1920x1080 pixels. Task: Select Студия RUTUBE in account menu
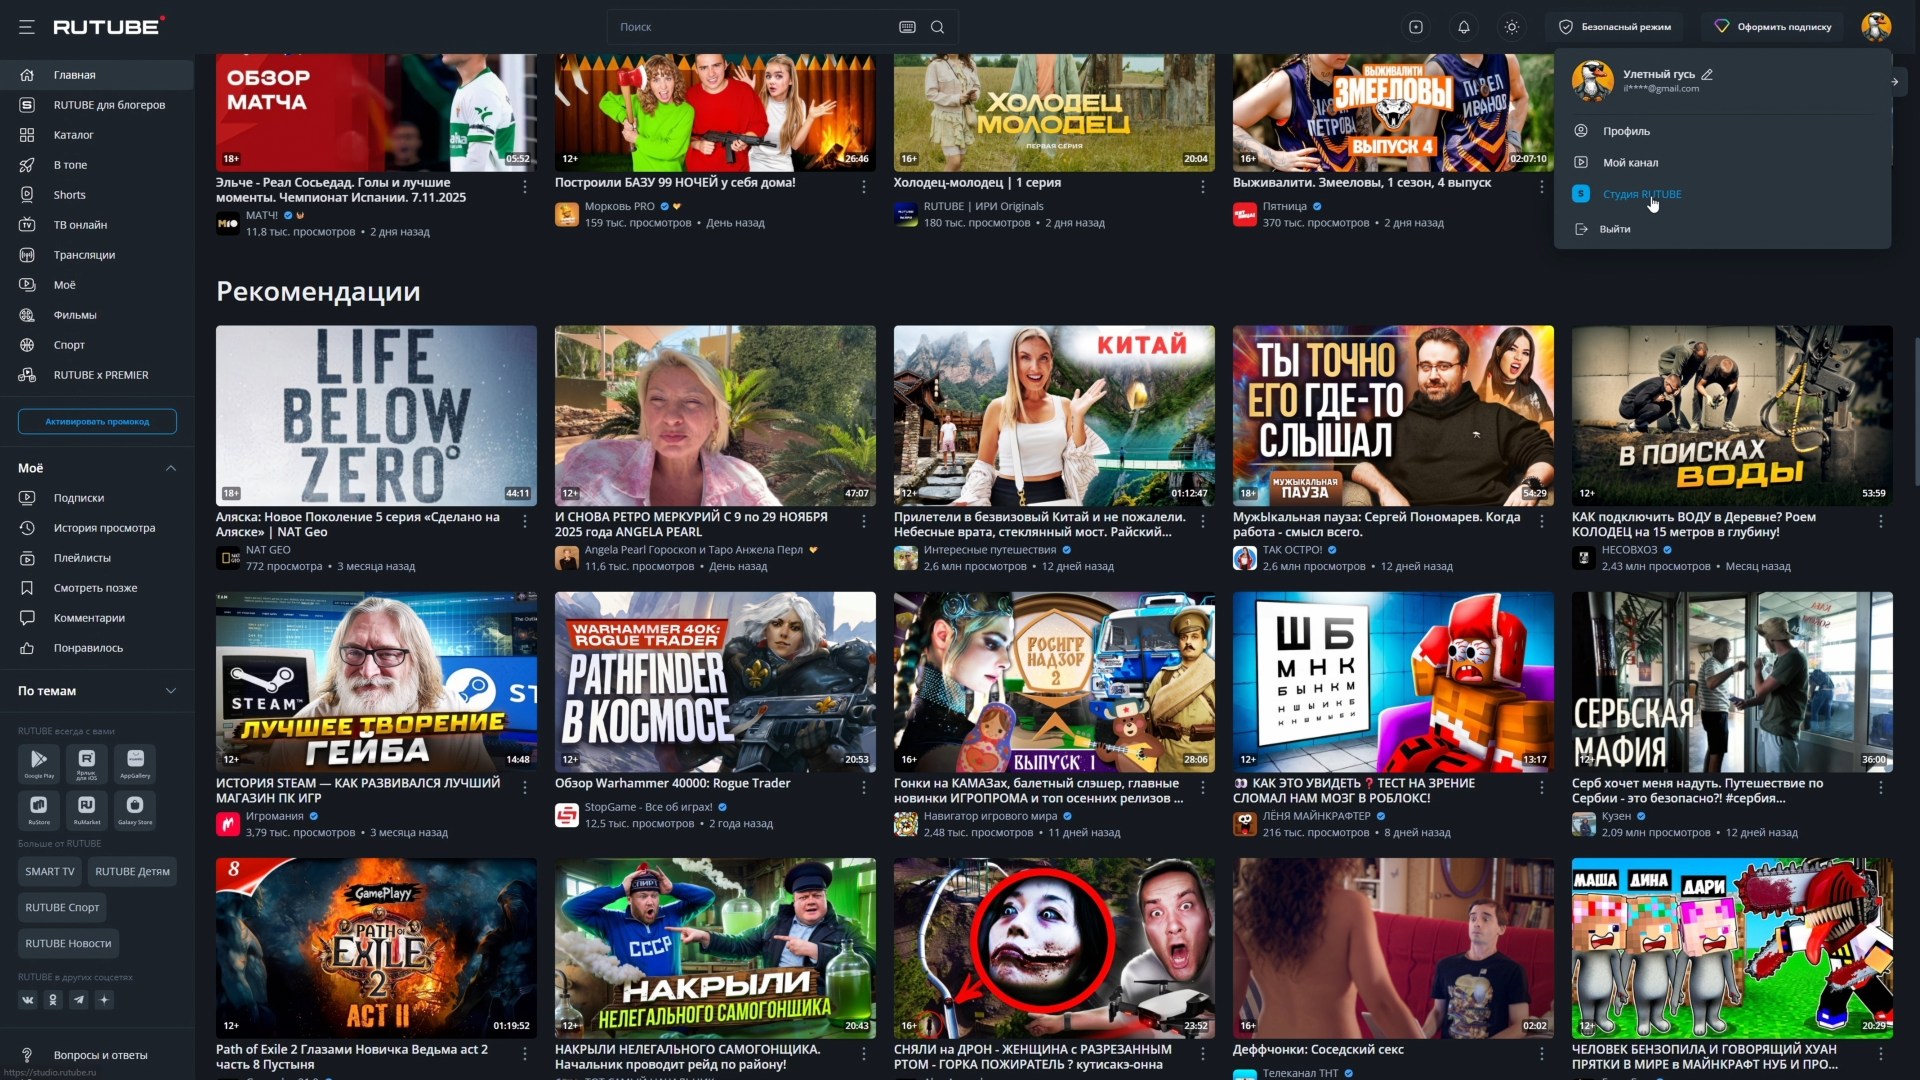1642,194
